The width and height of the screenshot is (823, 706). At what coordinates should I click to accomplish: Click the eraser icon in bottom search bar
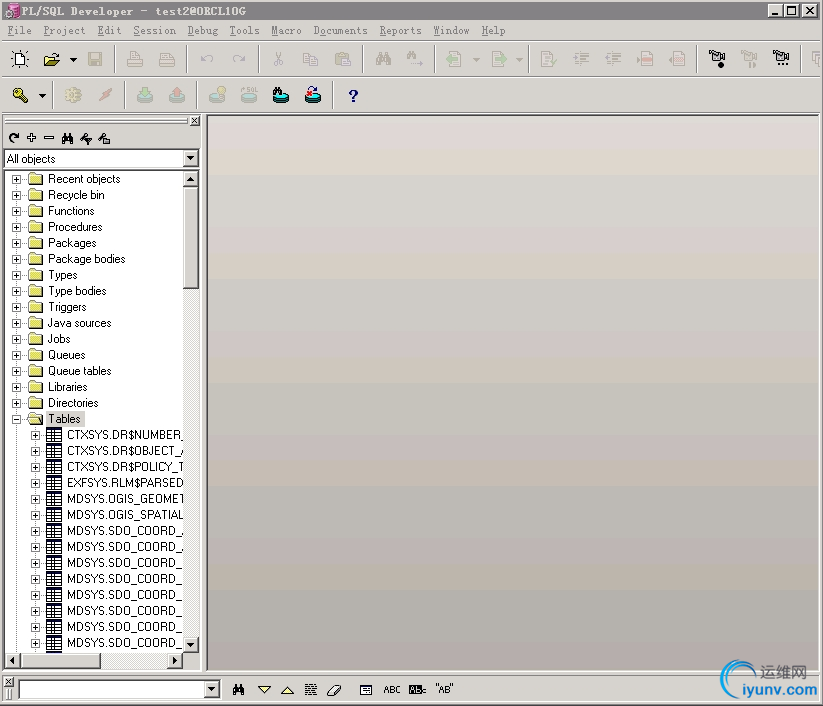click(x=334, y=690)
